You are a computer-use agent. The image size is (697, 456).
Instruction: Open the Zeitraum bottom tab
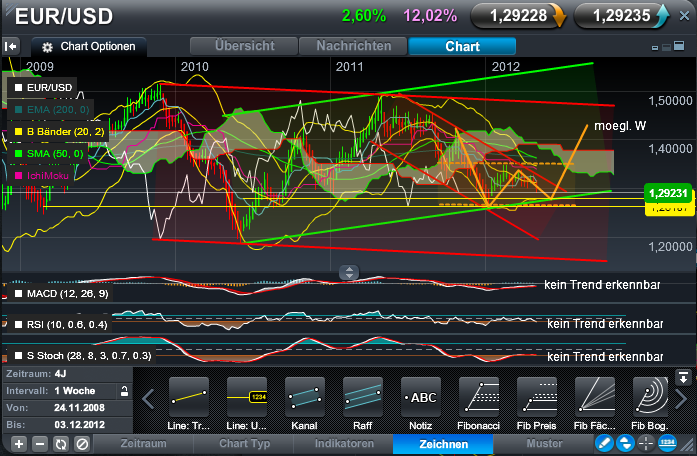[x=143, y=444]
